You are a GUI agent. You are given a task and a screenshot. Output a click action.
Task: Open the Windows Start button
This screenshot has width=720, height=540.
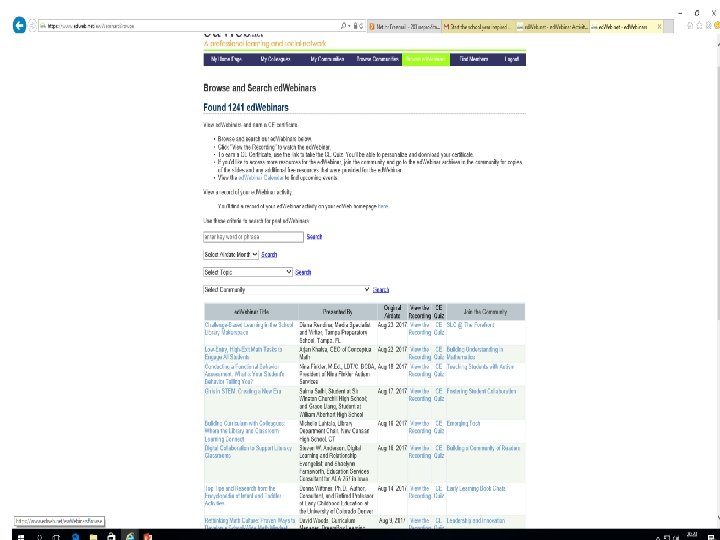21,536
